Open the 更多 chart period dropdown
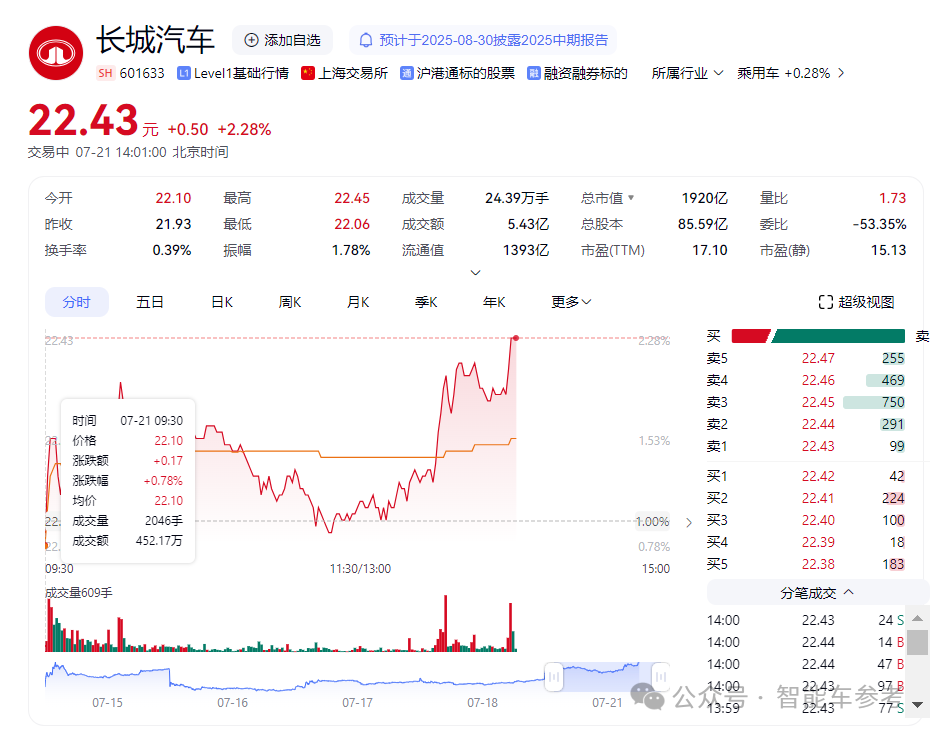Viewport: 934px width, 734px height. click(x=571, y=302)
